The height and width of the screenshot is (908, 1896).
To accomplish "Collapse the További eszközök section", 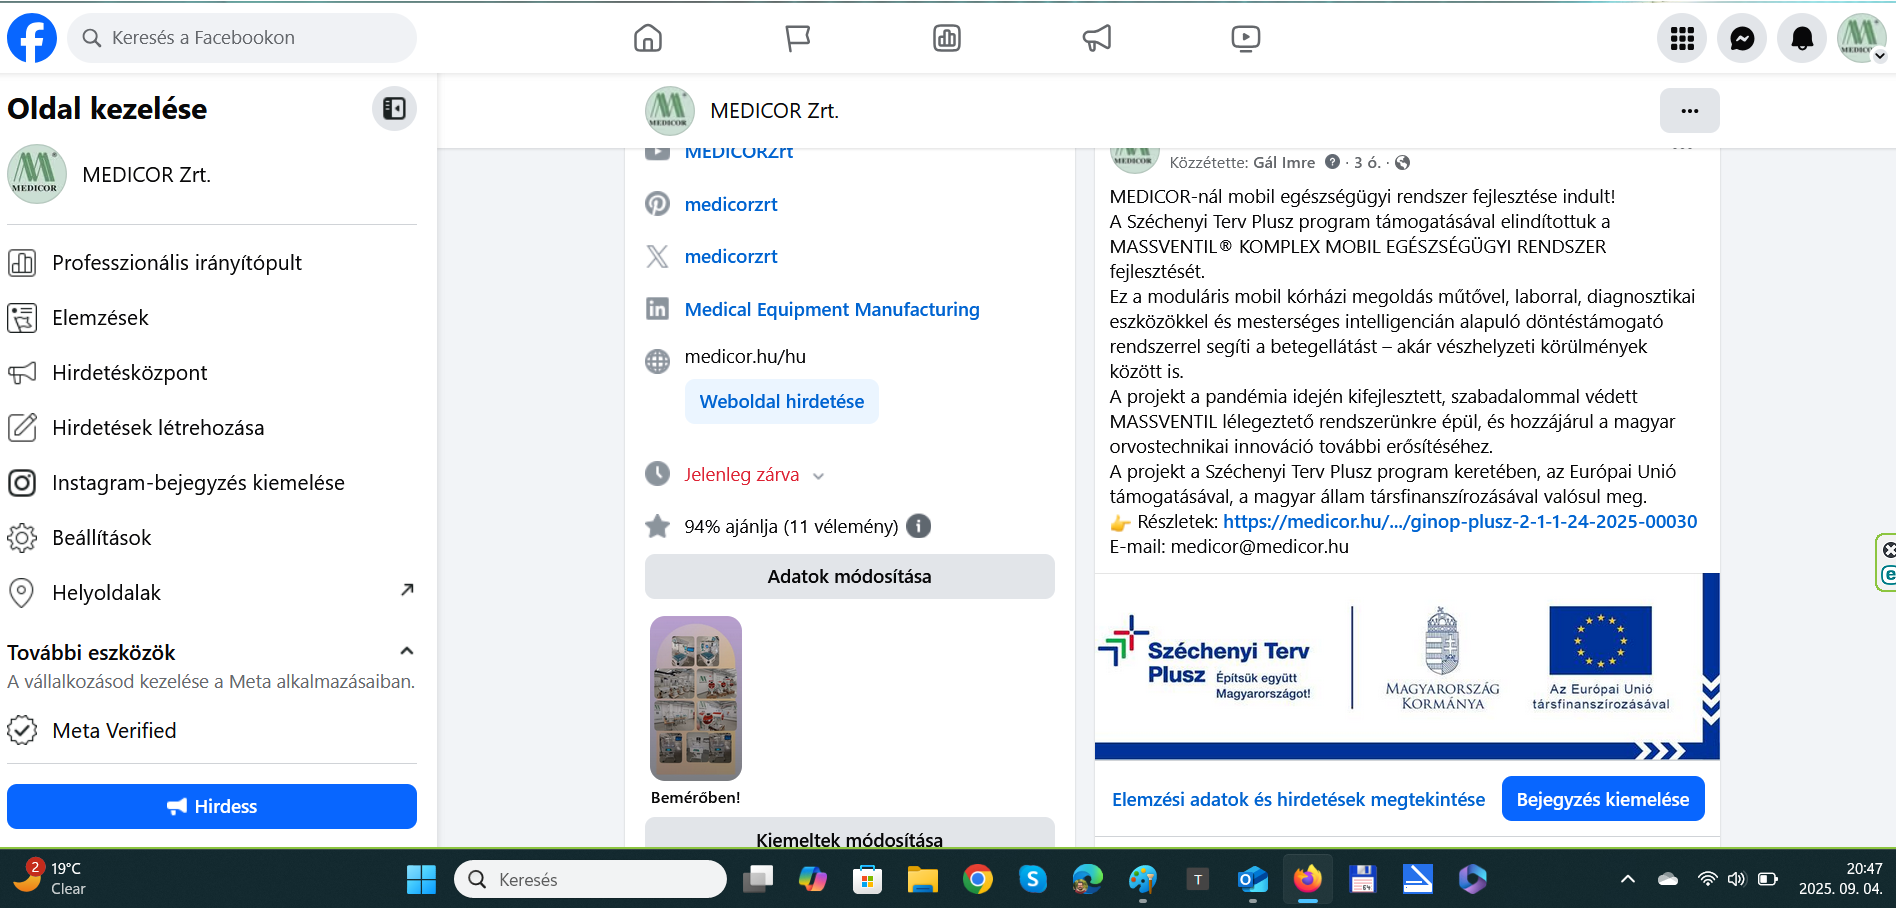I will click(406, 651).
